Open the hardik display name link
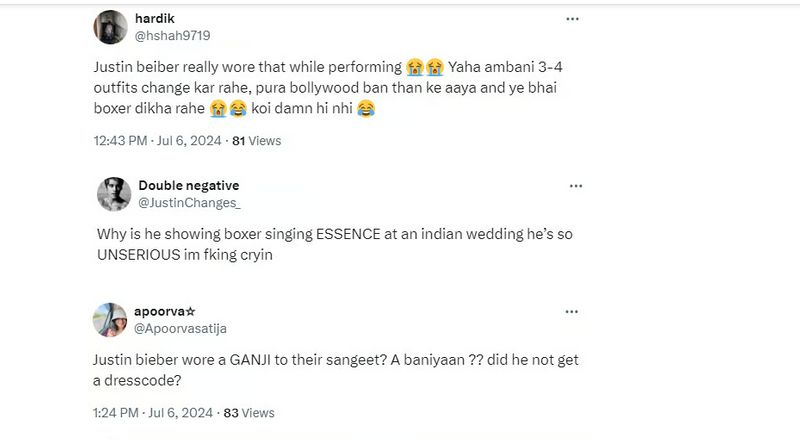Viewport: 800px width, 439px height. click(153, 19)
